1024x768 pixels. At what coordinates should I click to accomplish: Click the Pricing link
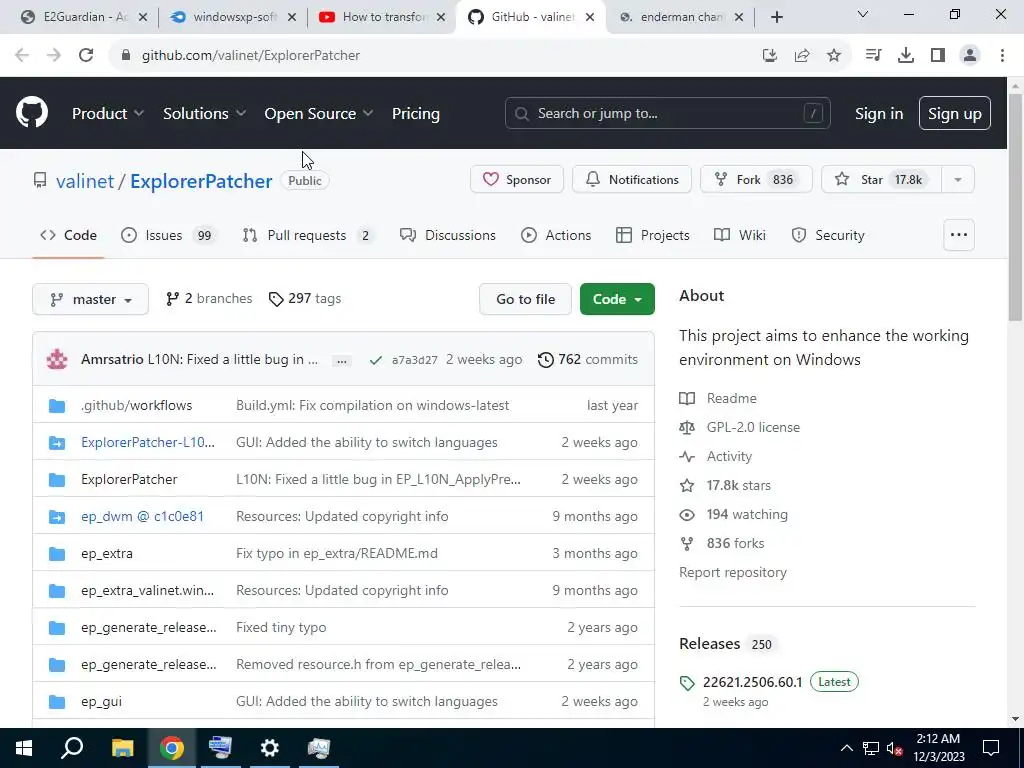pyautogui.click(x=416, y=114)
